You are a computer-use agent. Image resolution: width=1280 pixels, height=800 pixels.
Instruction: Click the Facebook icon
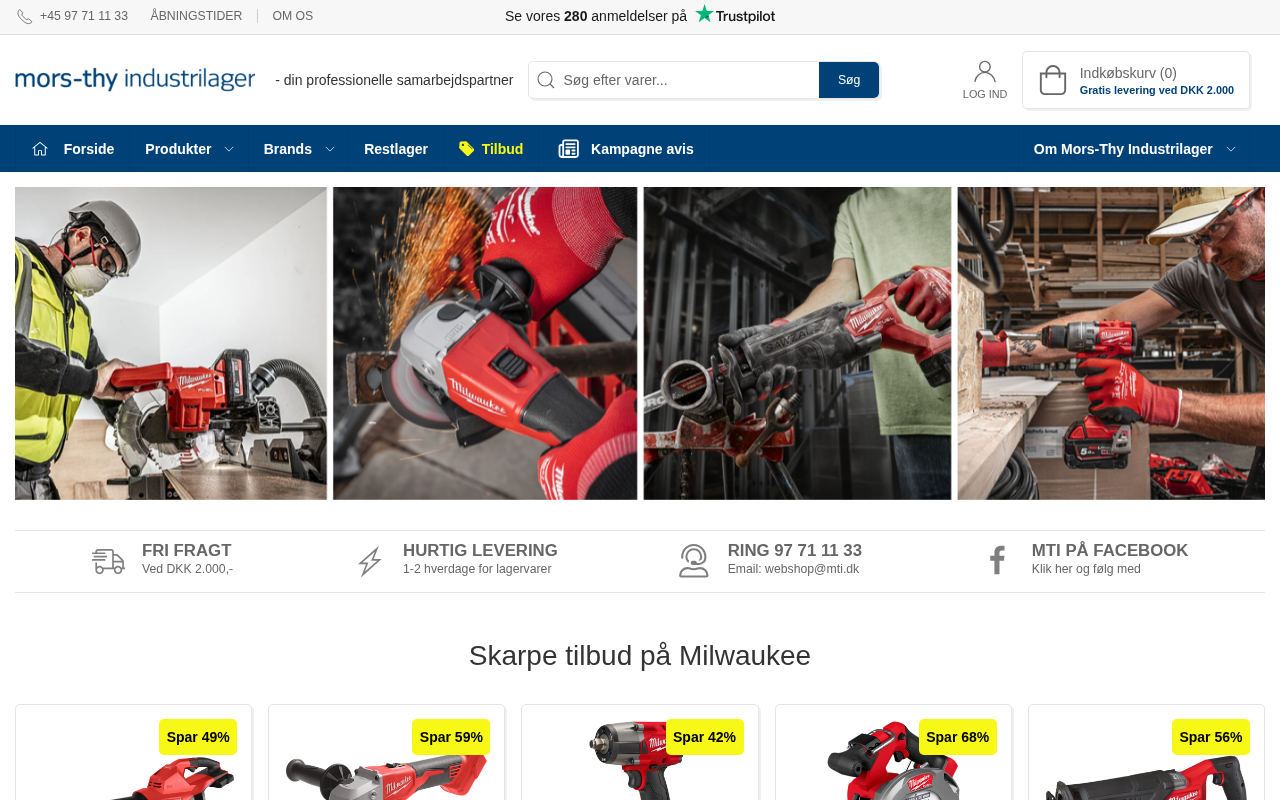pos(997,560)
